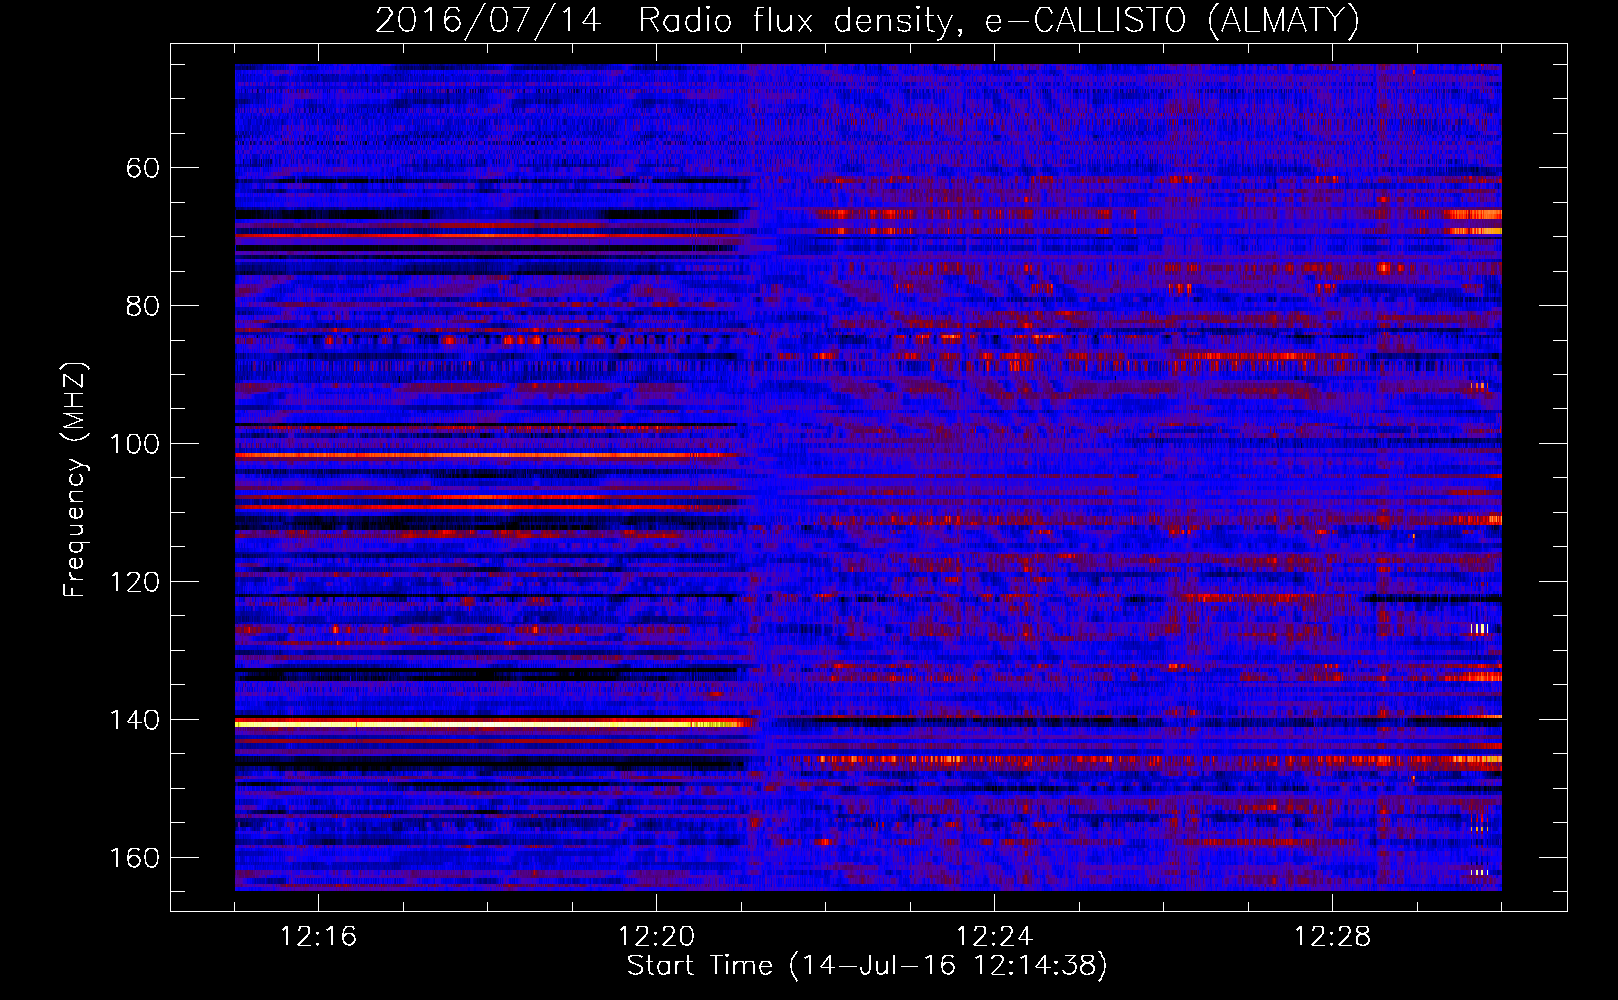Click the 60 frequency tick label

pos(143,168)
